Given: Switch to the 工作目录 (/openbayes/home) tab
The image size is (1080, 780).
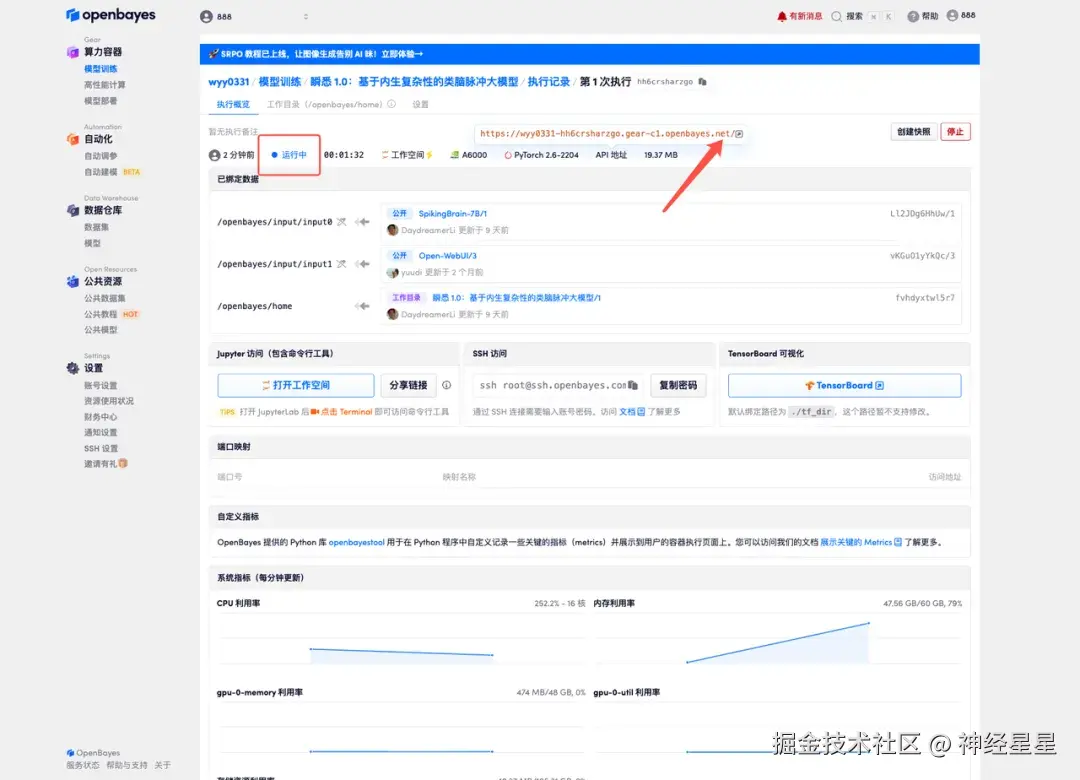Looking at the screenshot, I should 324,105.
